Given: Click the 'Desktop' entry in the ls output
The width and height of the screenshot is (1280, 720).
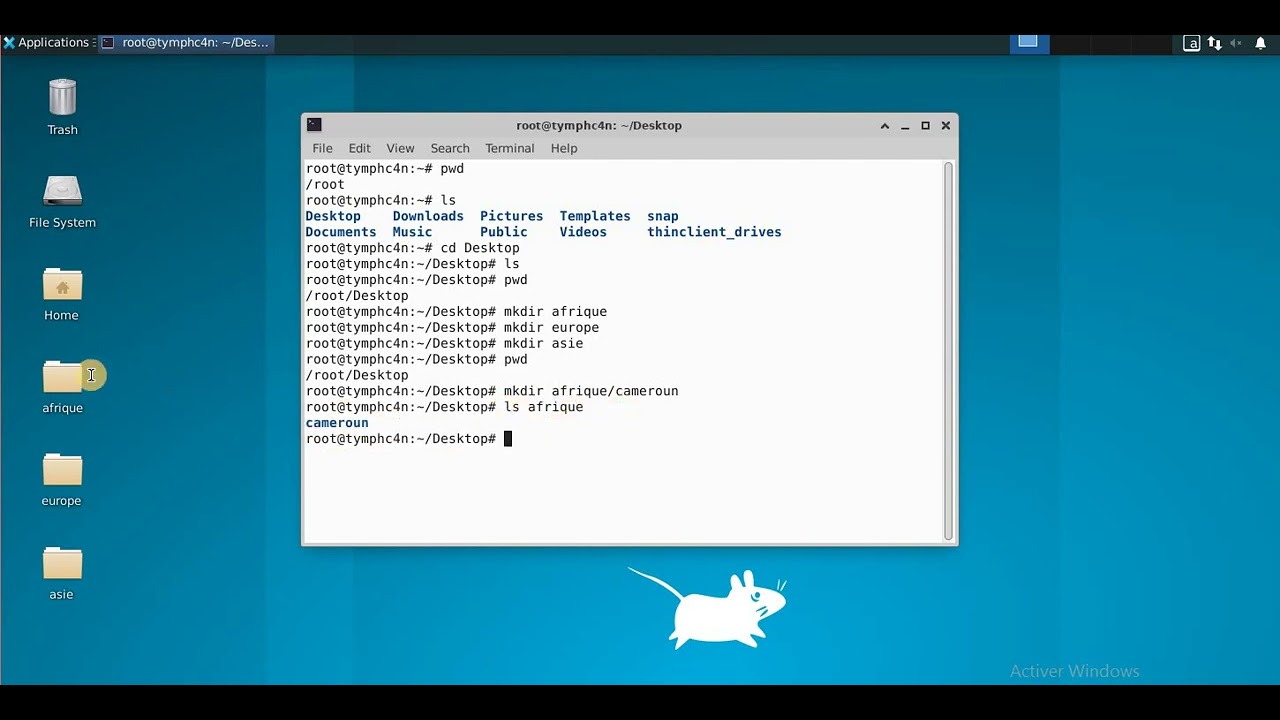Looking at the screenshot, I should click(x=333, y=216).
